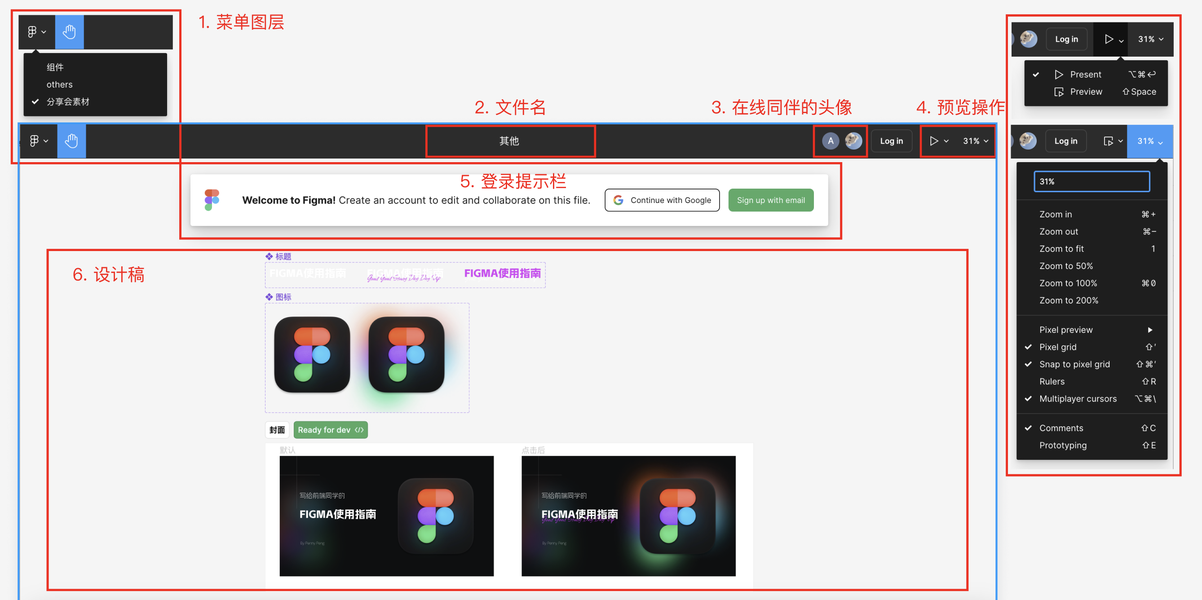
Task: Choose Zoom to 50%
Action: 1092,266
